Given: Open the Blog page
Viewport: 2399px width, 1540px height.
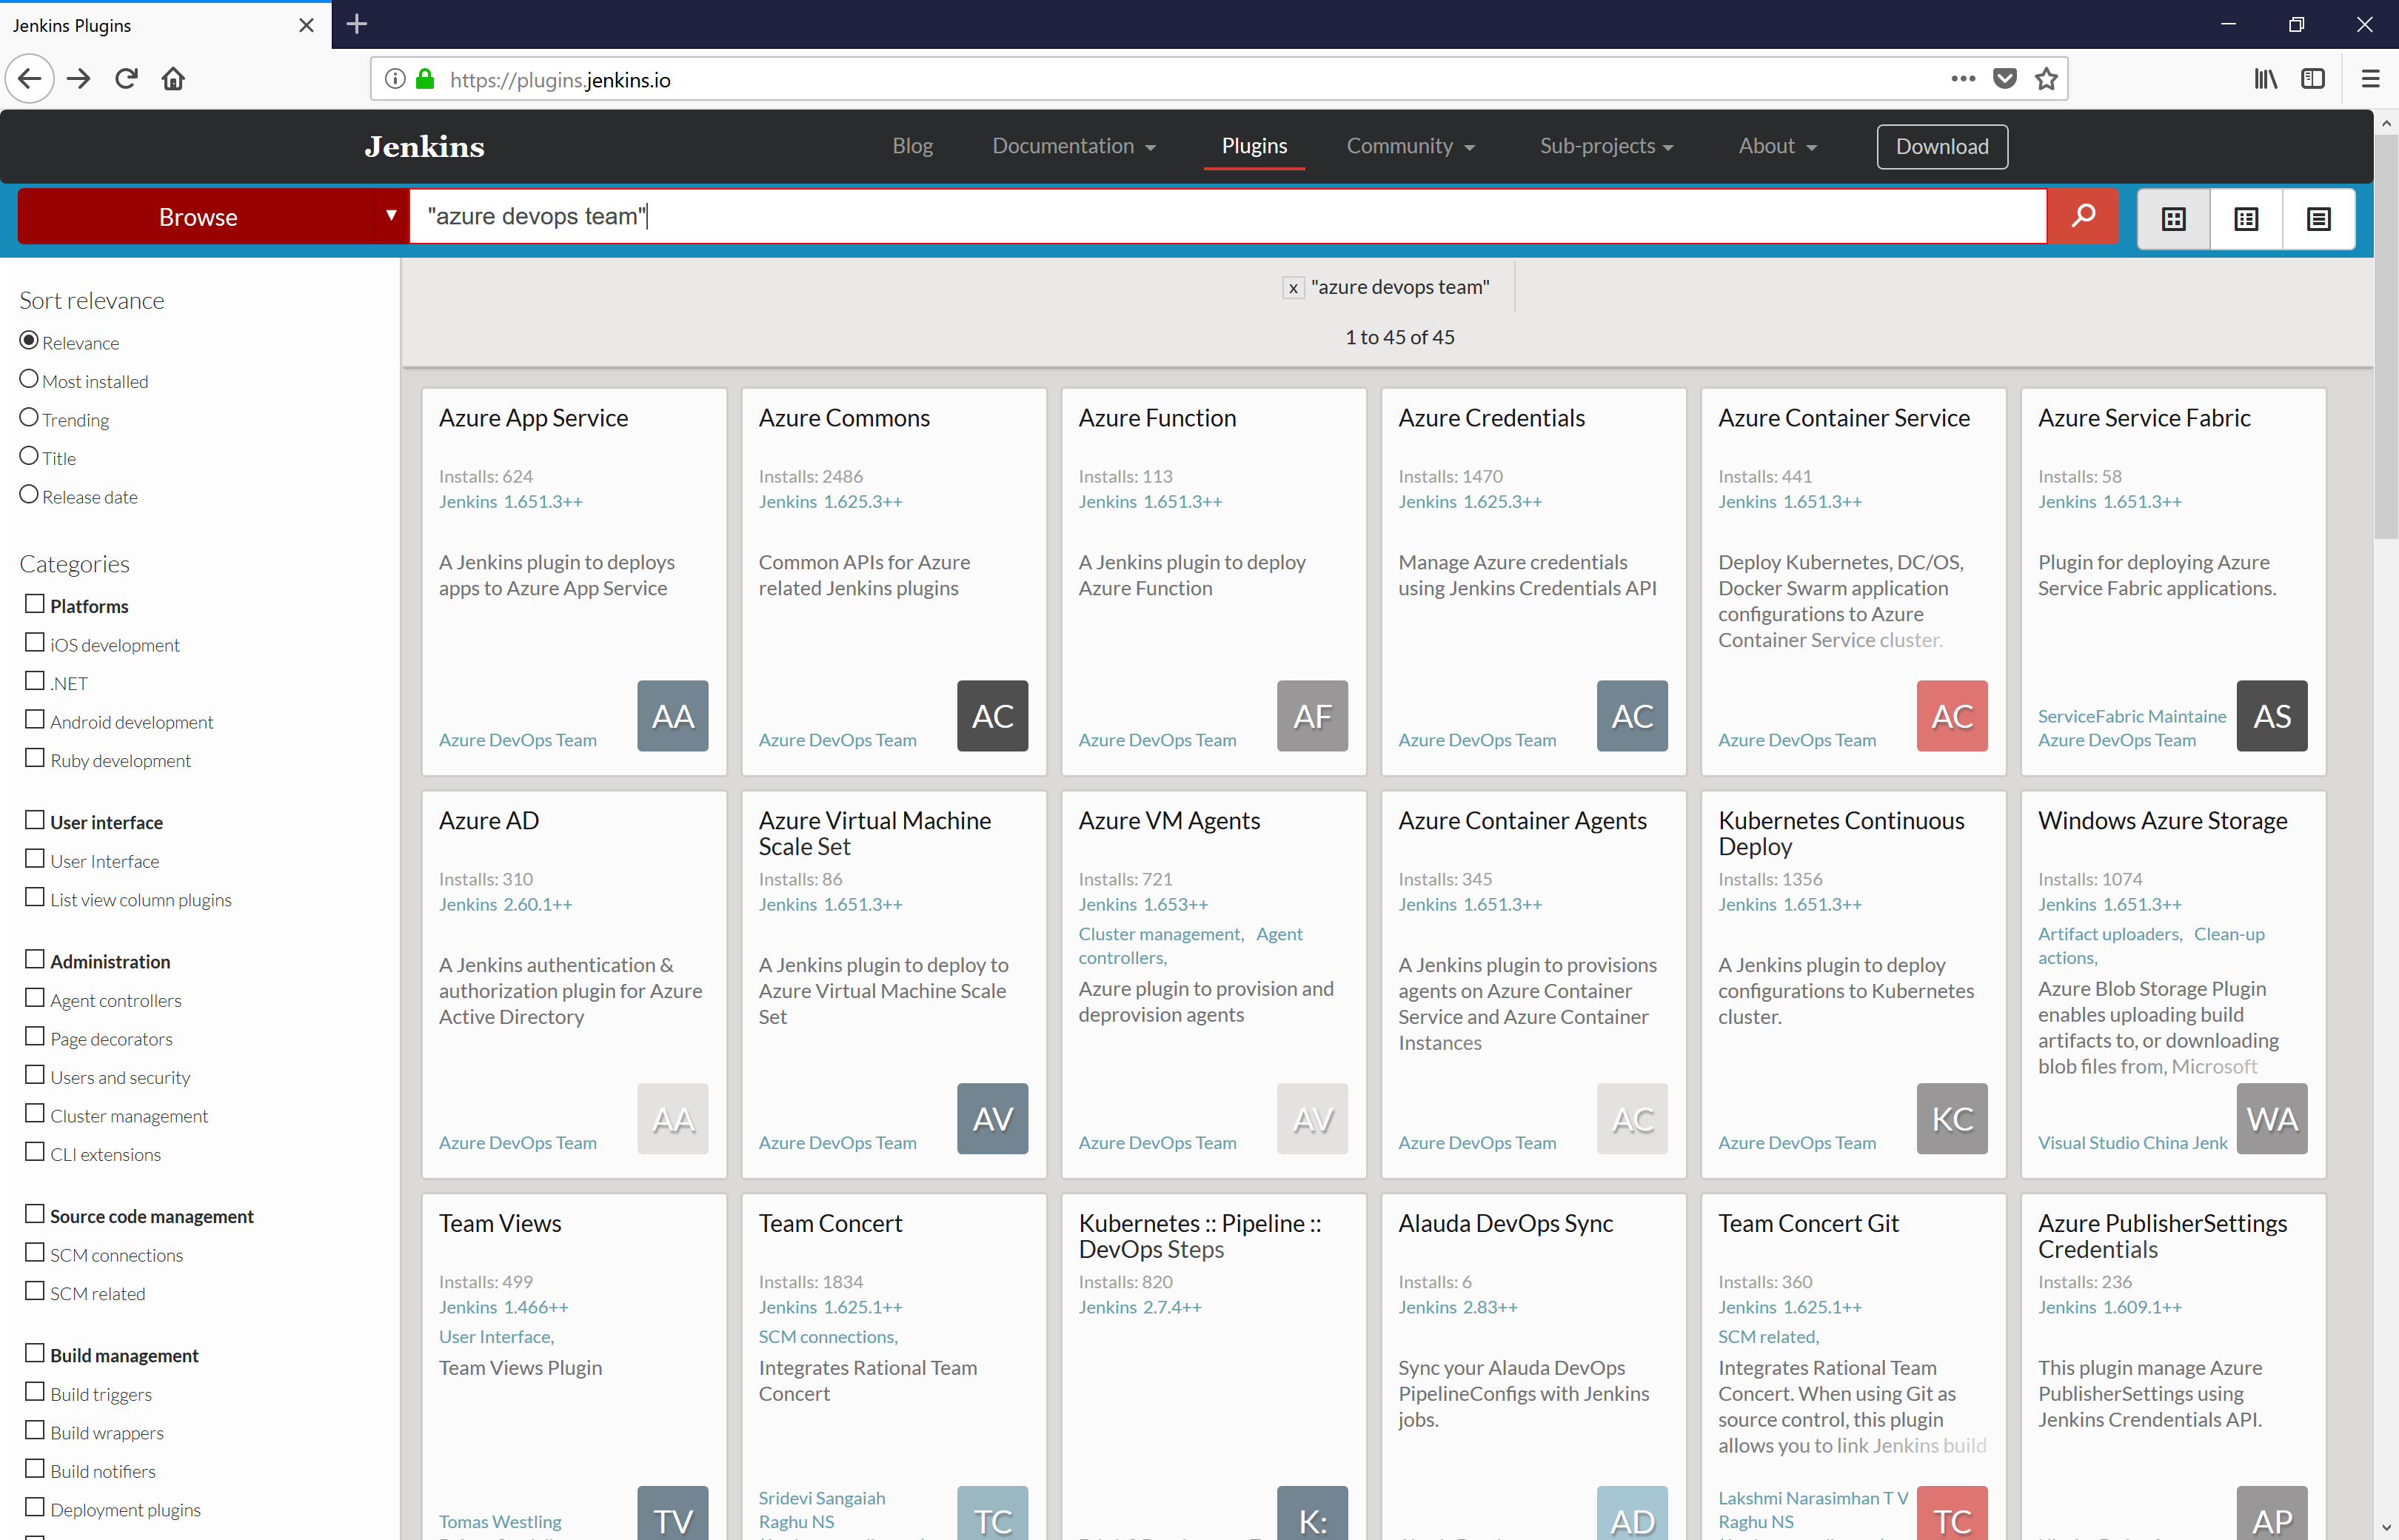Looking at the screenshot, I should tap(912, 146).
